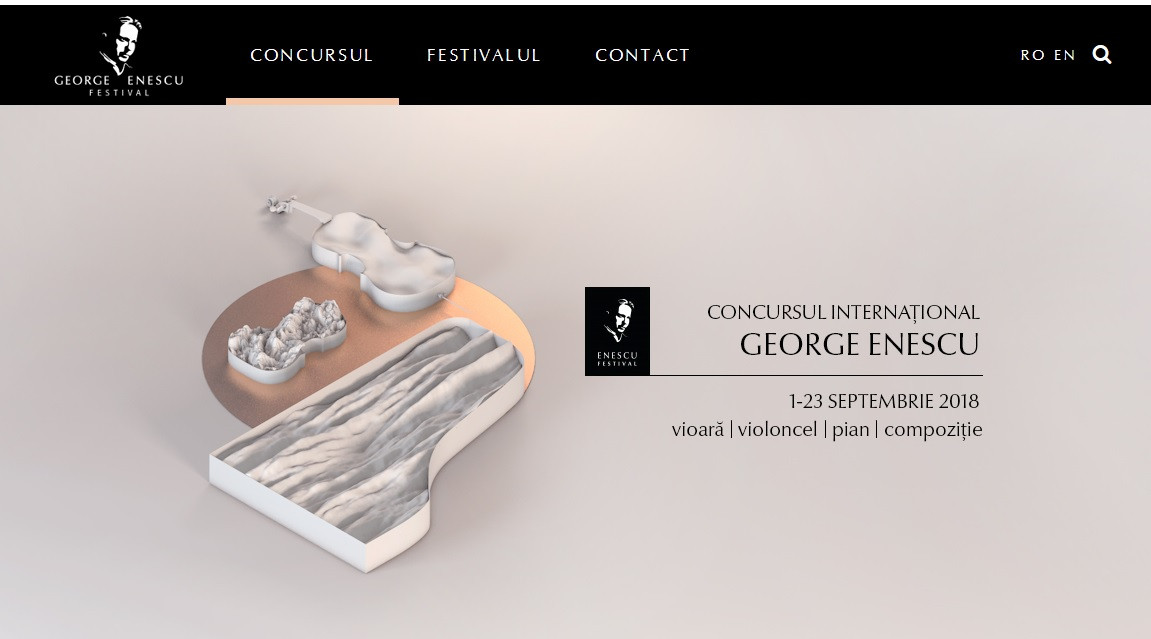The image size is (1151, 639).
Task: Click the George Enescu Festival logo
Action: 119,56
